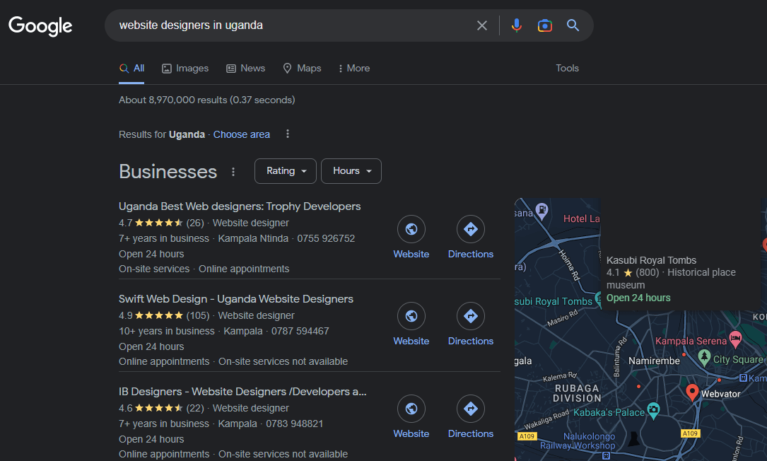This screenshot has height=461, width=767.
Task: Click Kasubi Royal Tombs map label
Action: click(554, 301)
